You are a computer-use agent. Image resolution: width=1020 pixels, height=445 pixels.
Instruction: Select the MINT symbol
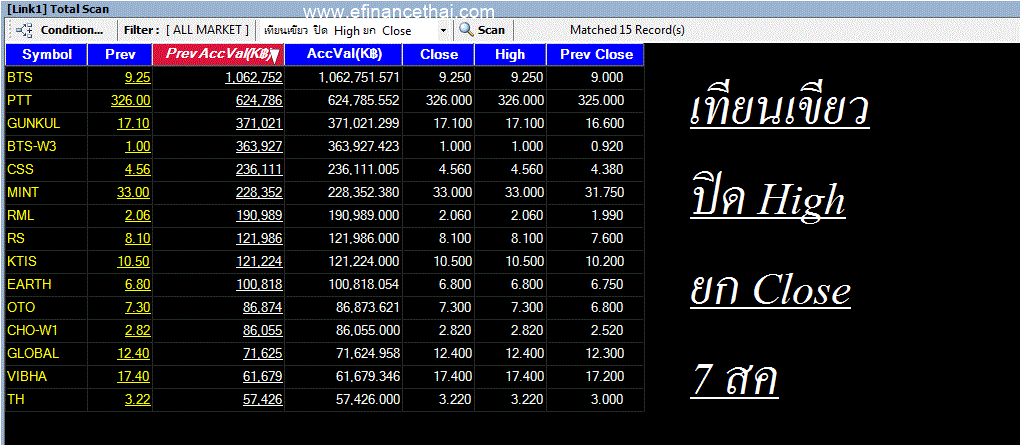pos(23,192)
